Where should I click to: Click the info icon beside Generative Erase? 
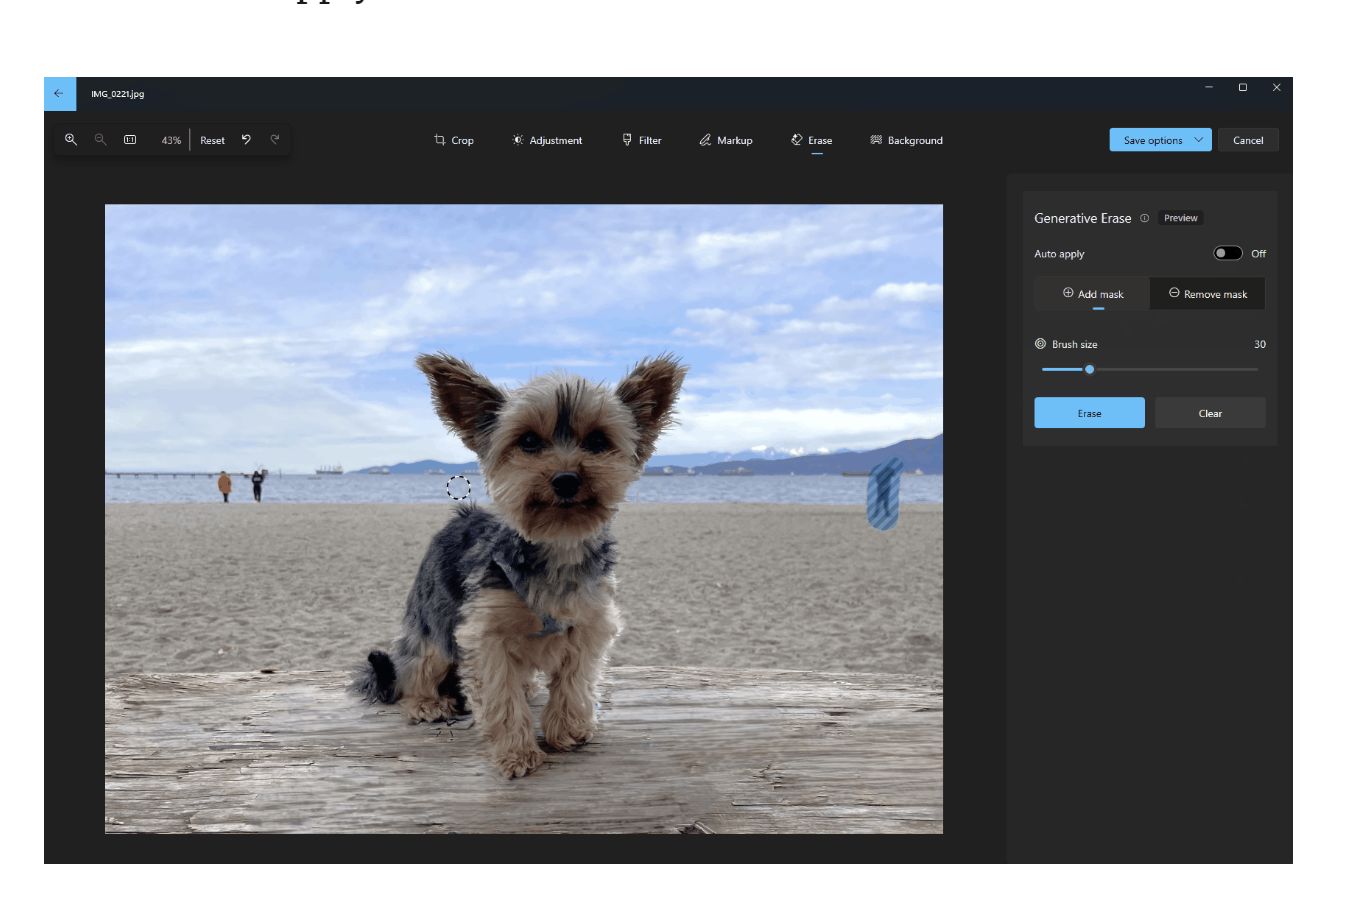[x=1144, y=218]
